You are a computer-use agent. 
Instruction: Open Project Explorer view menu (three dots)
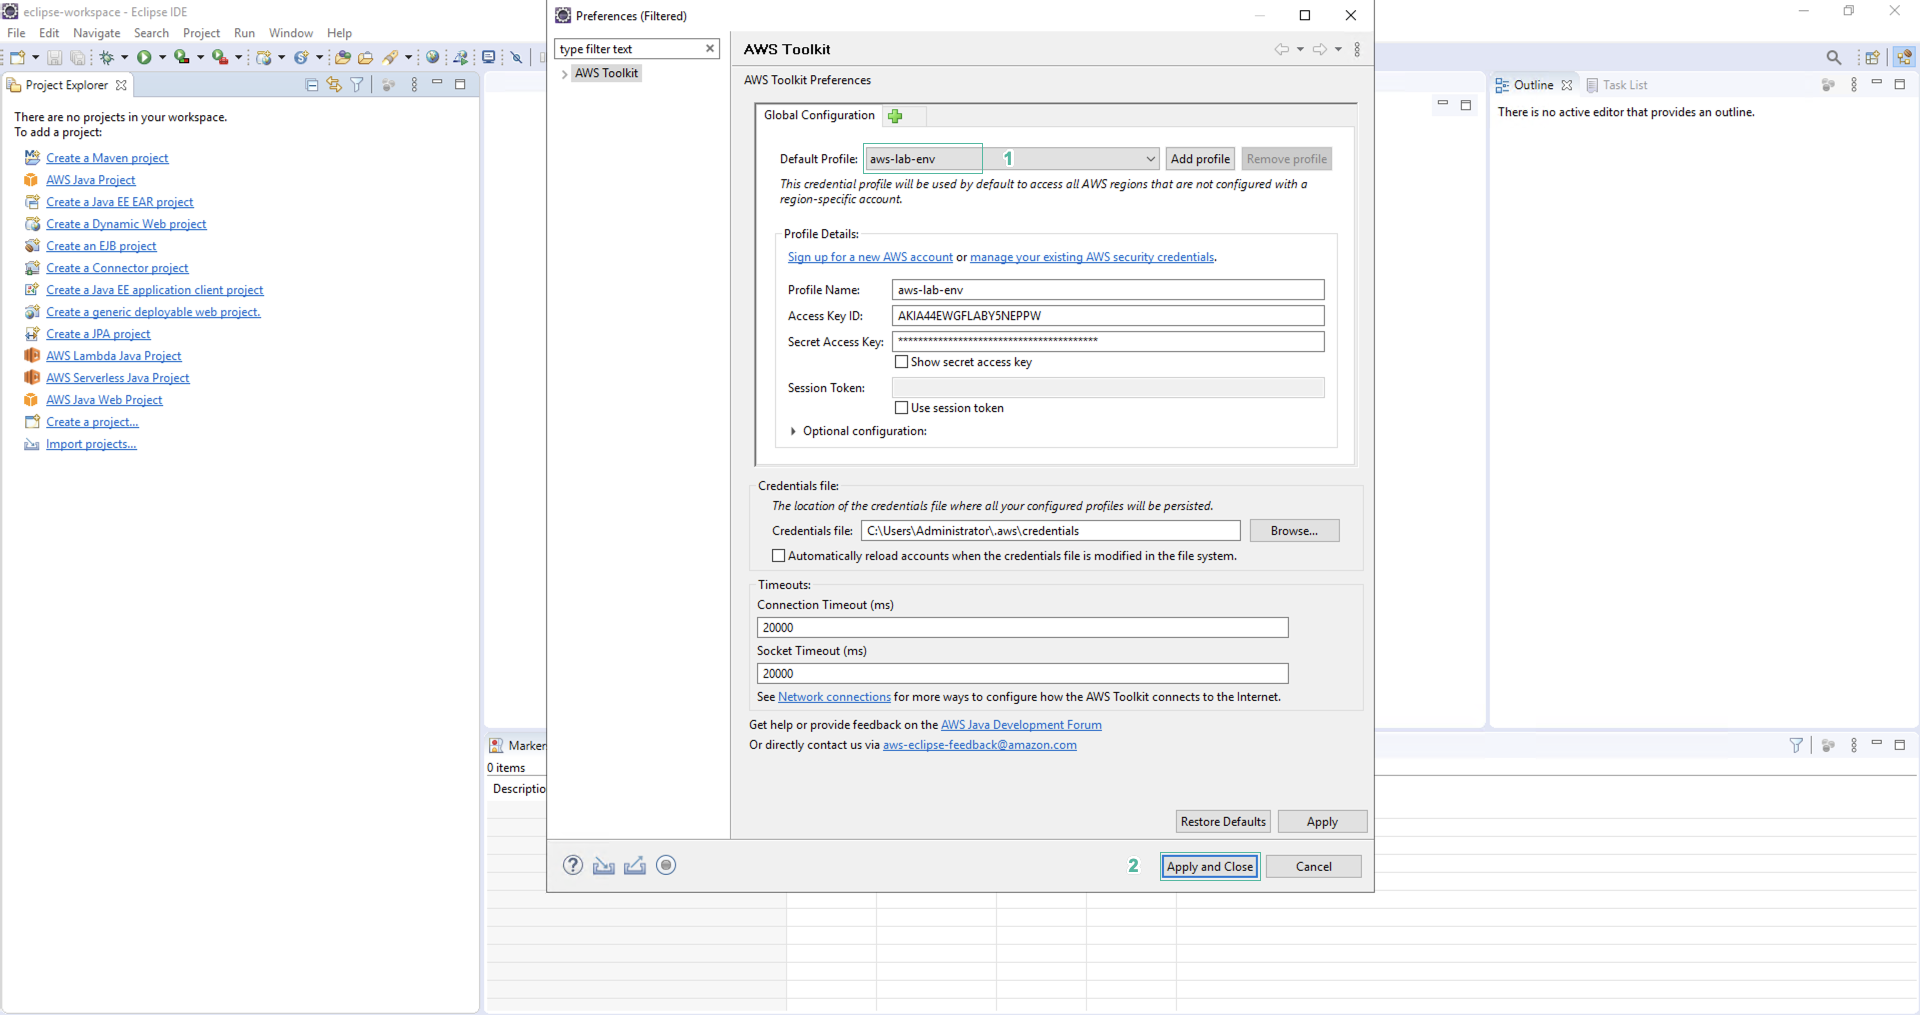tap(414, 85)
